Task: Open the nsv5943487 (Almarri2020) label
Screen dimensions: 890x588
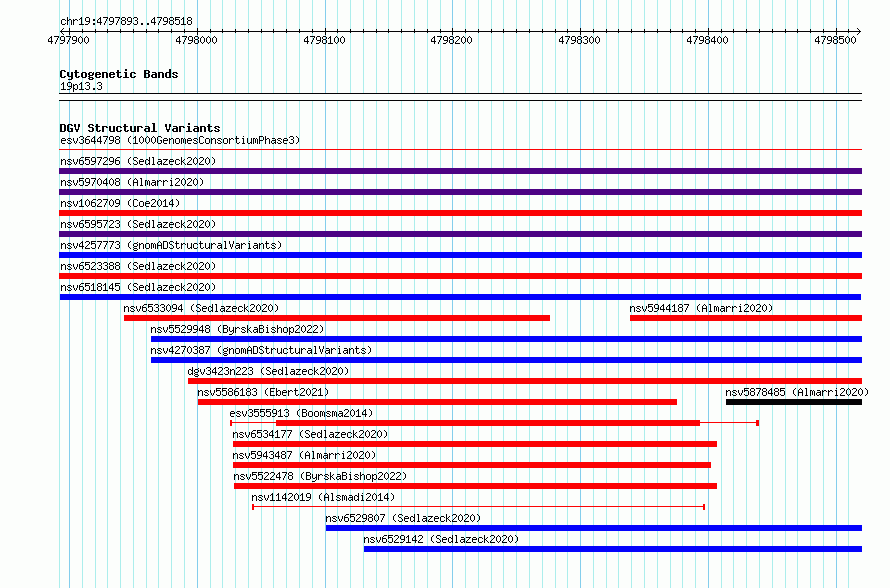Action: 304,455
